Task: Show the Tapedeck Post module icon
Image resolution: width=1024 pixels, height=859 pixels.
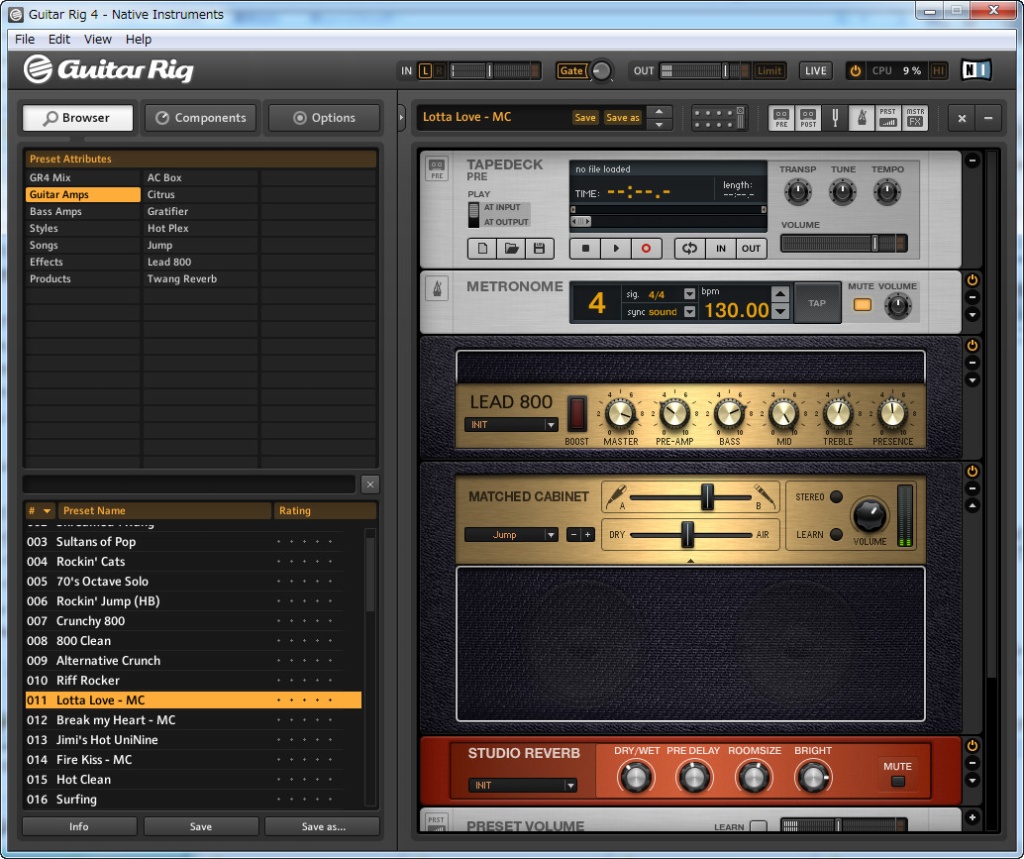Action: pos(808,118)
